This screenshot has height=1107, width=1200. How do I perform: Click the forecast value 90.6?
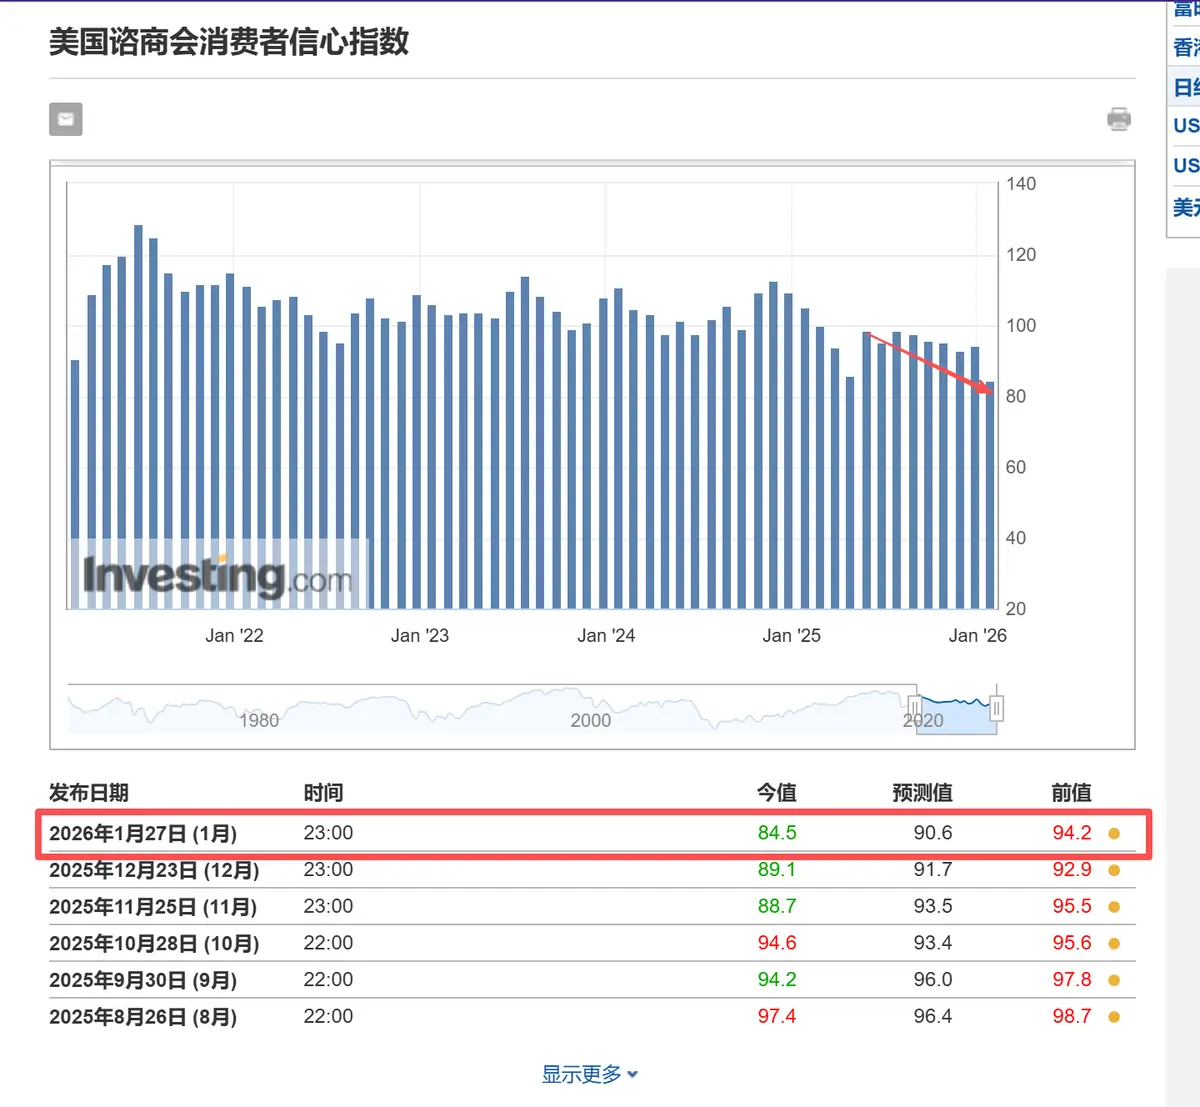[933, 833]
